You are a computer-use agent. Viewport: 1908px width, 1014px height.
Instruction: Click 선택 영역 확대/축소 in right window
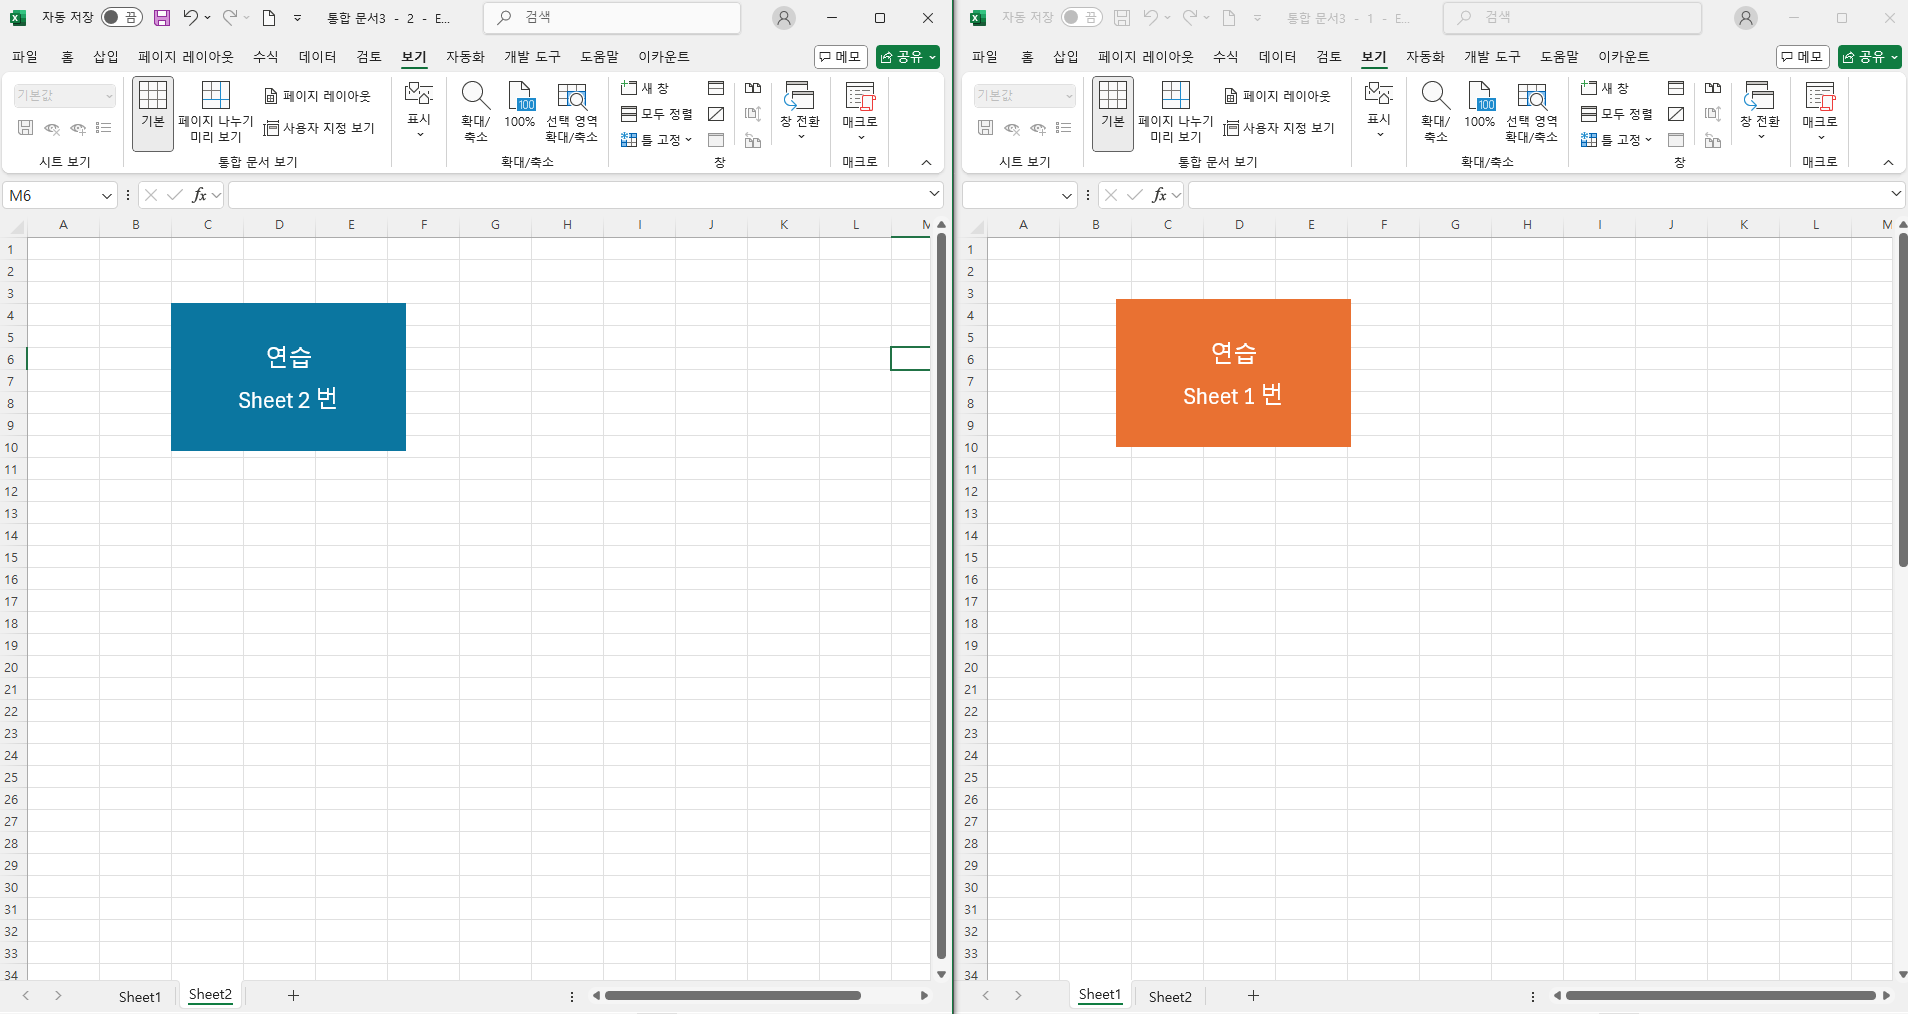(1532, 113)
